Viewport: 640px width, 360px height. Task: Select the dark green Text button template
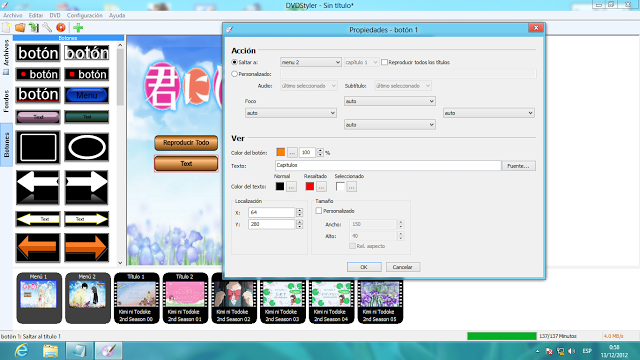point(87,117)
